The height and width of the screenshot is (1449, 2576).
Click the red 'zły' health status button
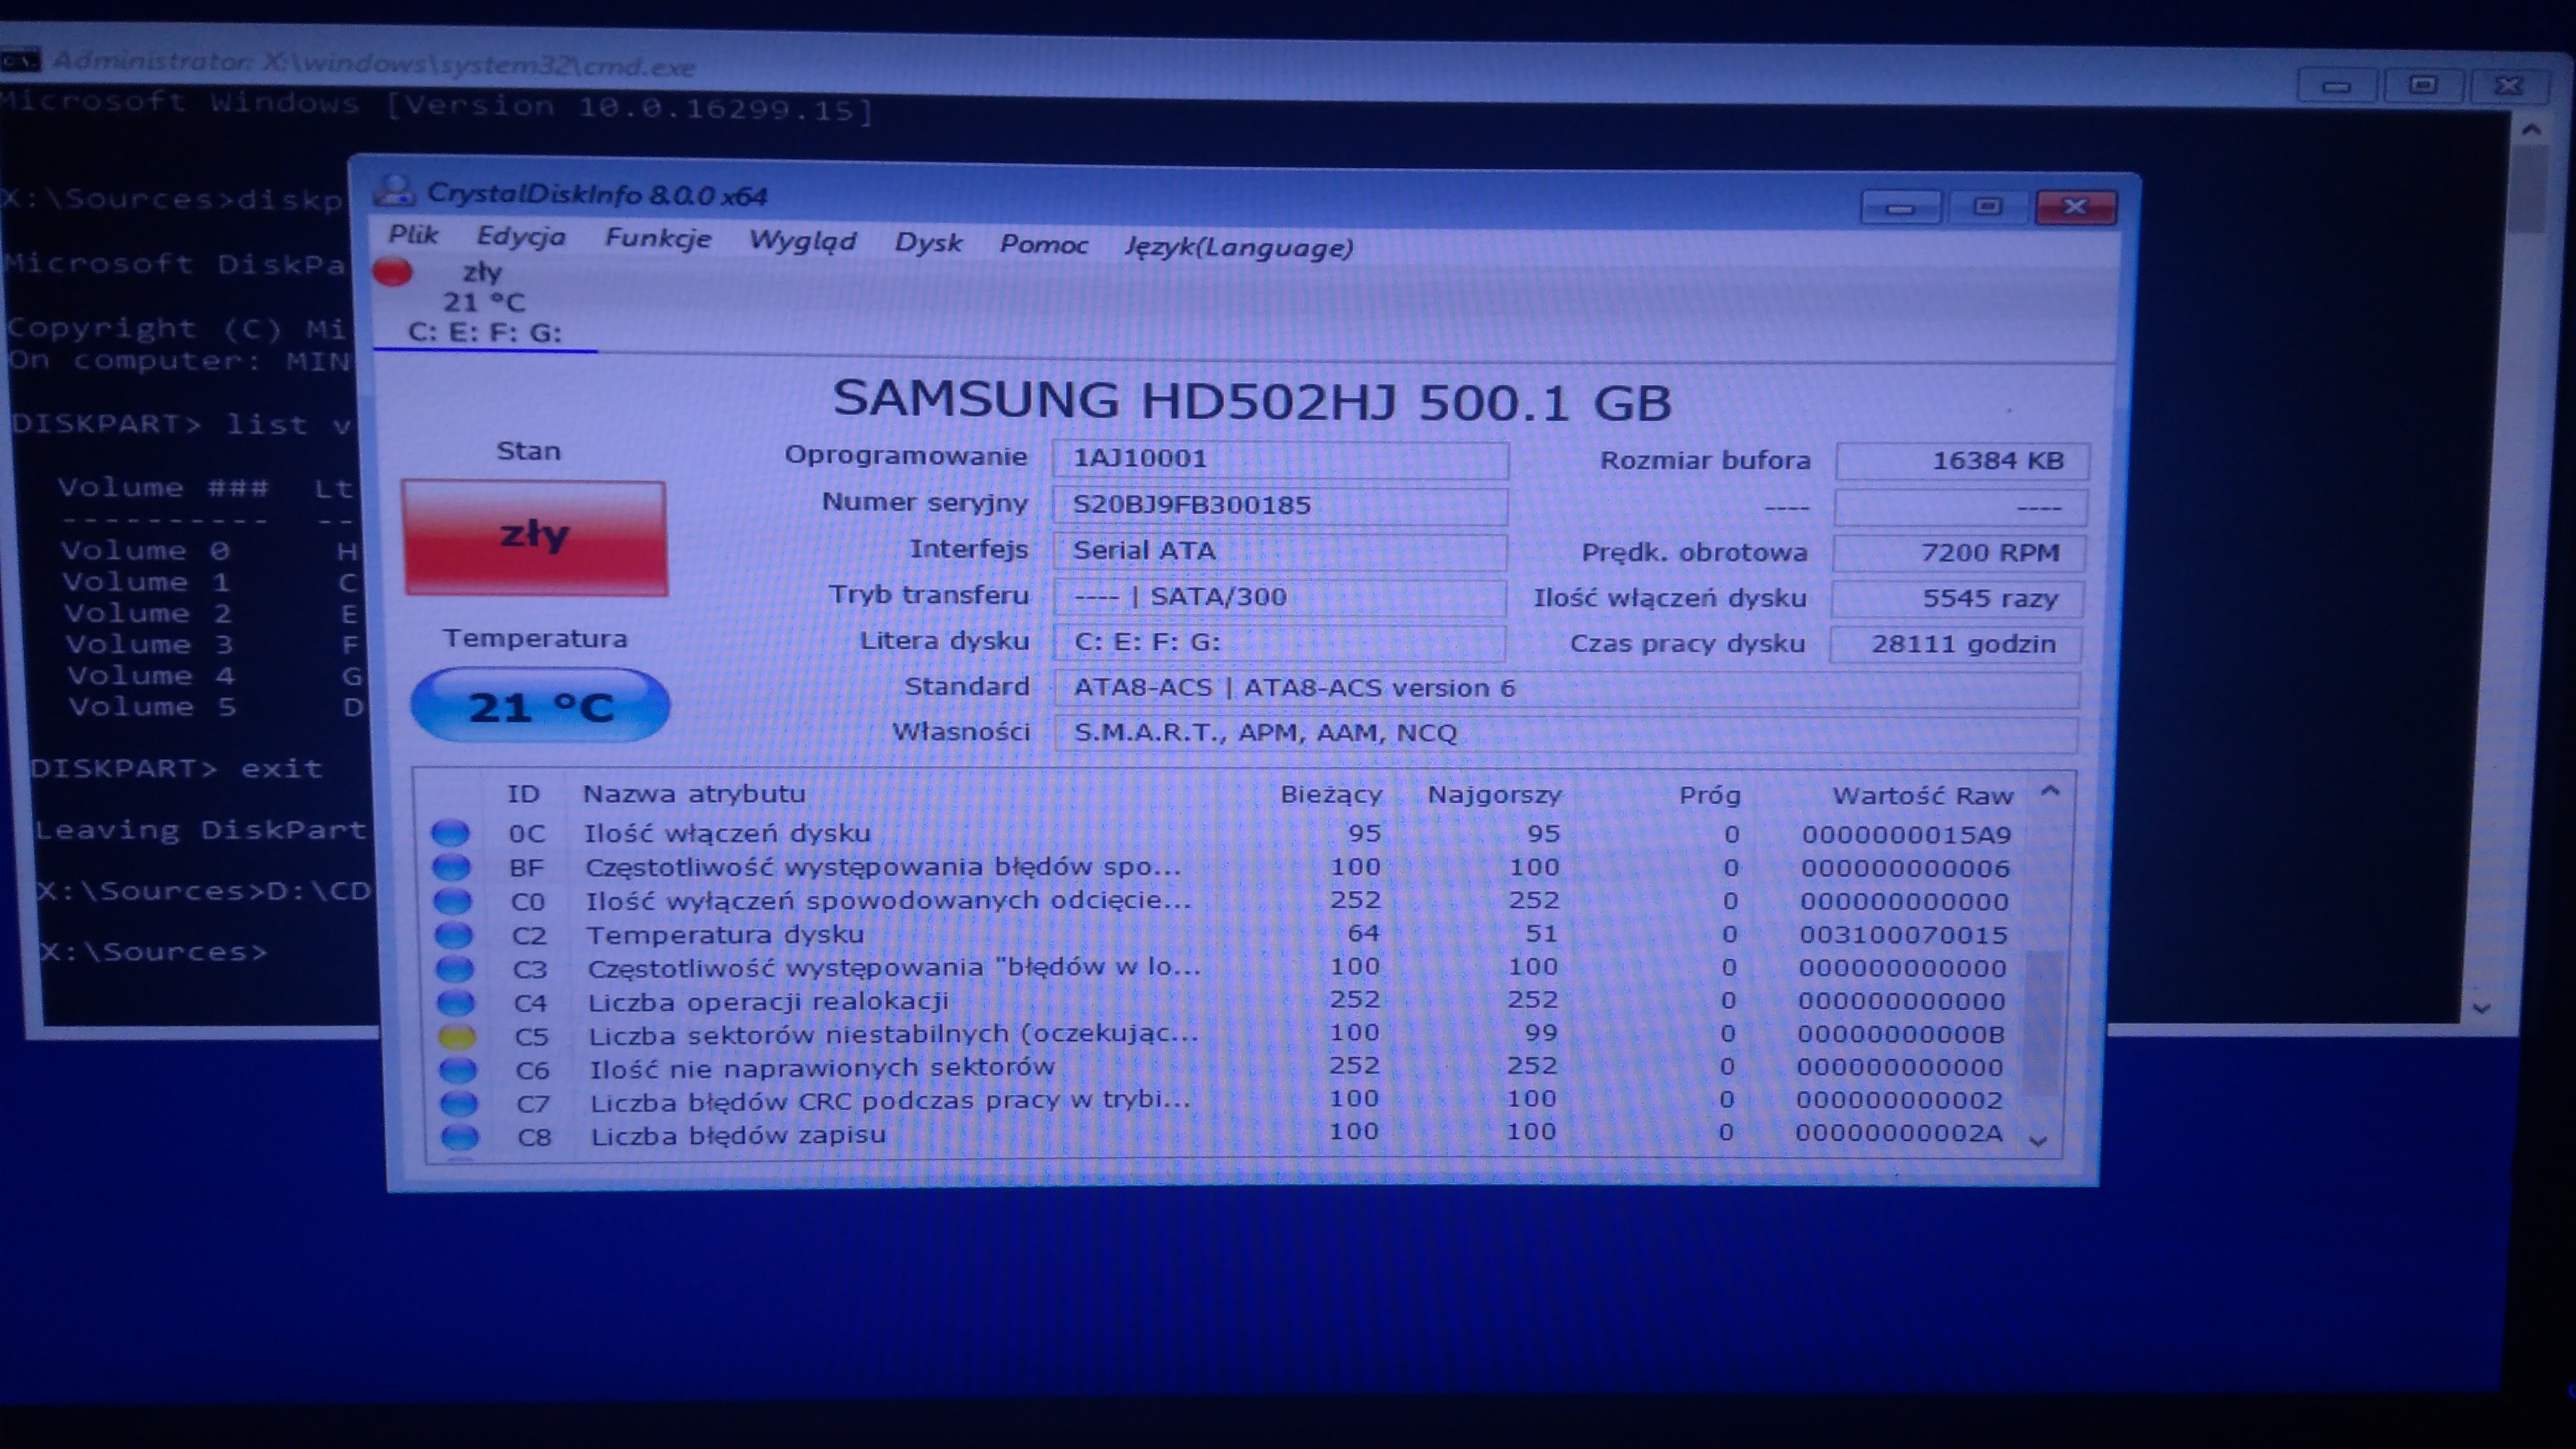tap(535, 537)
